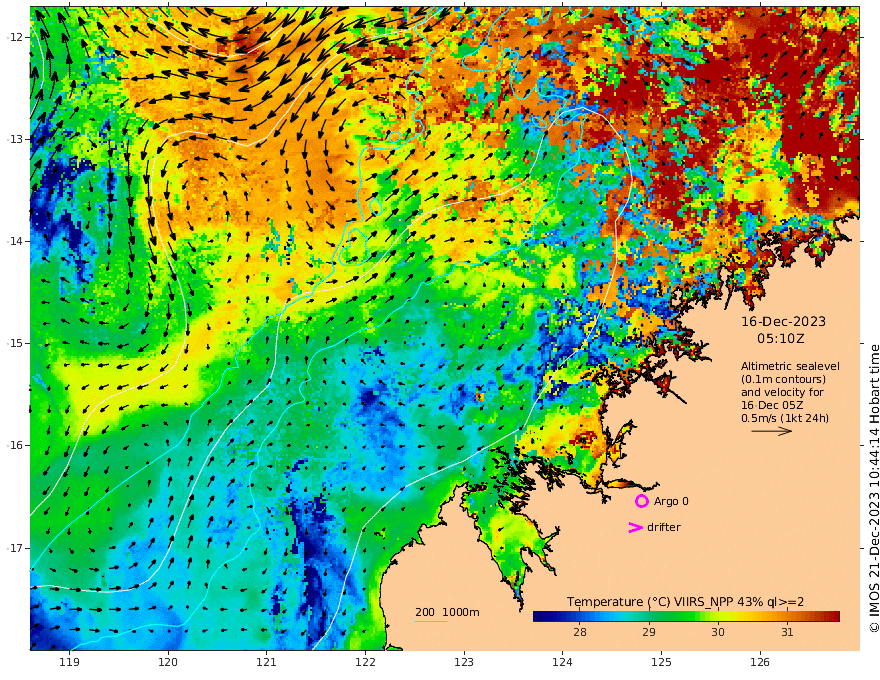880x680 pixels.
Task: Click the longitude axis label 123
Action: [464, 663]
